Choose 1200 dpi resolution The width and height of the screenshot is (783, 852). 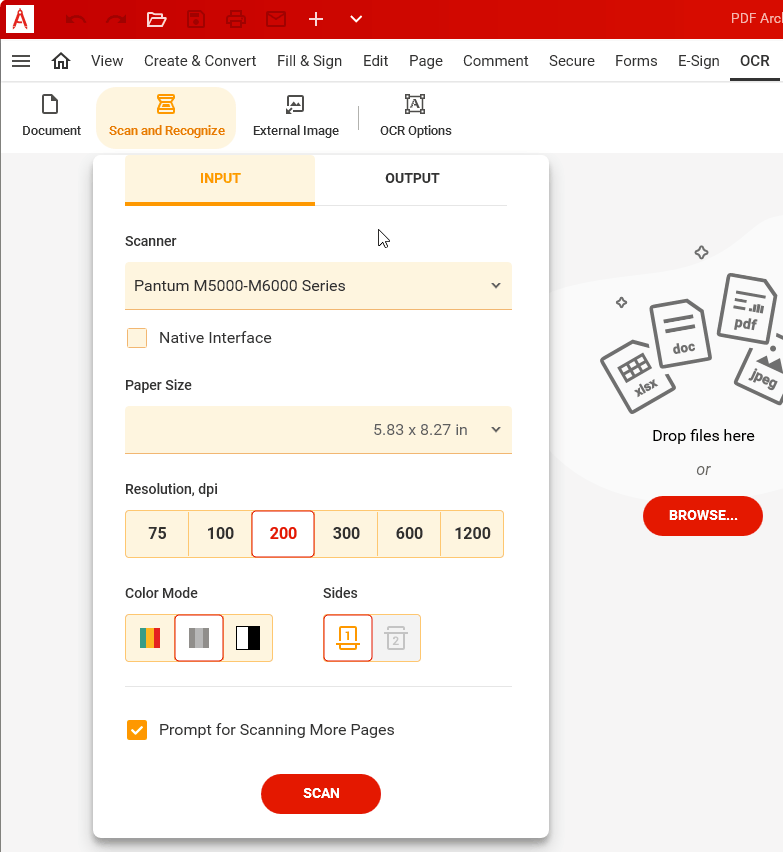pyautogui.click(x=472, y=534)
